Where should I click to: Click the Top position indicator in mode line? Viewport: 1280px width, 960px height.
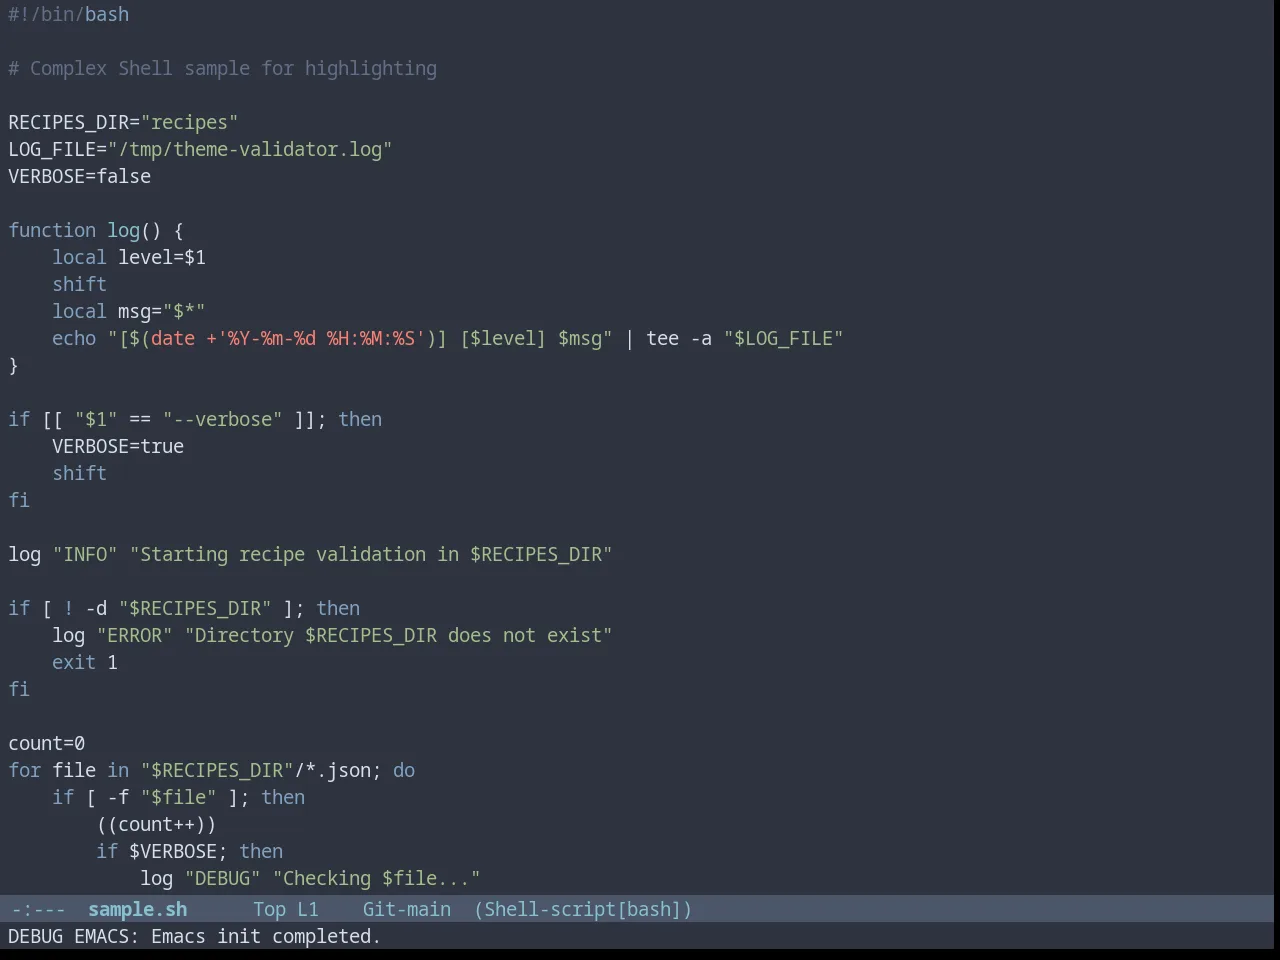click(269, 909)
